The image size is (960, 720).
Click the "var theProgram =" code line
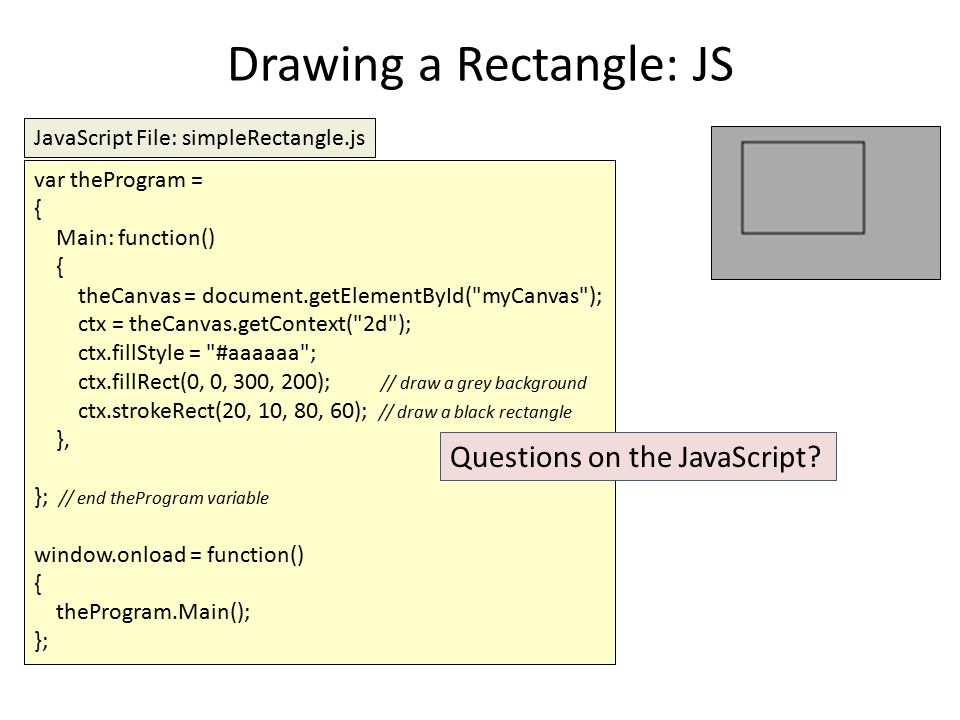tap(118, 180)
